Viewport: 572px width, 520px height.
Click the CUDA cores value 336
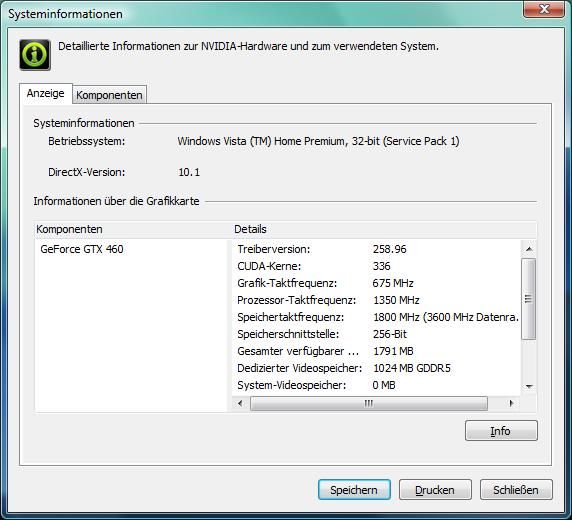click(382, 266)
